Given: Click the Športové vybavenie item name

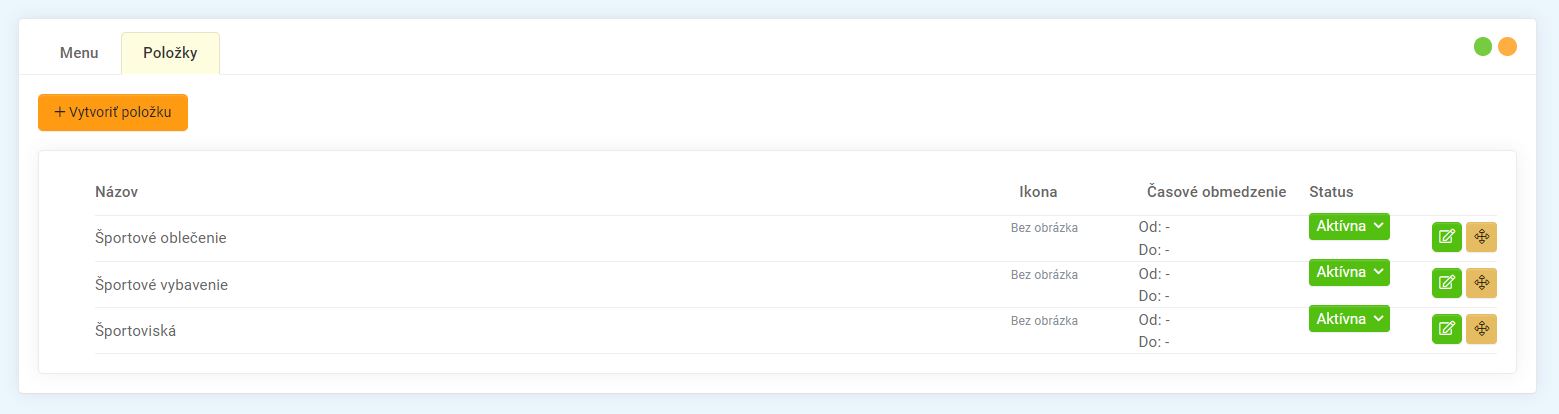Looking at the screenshot, I should pyautogui.click(x=161, y=285).
